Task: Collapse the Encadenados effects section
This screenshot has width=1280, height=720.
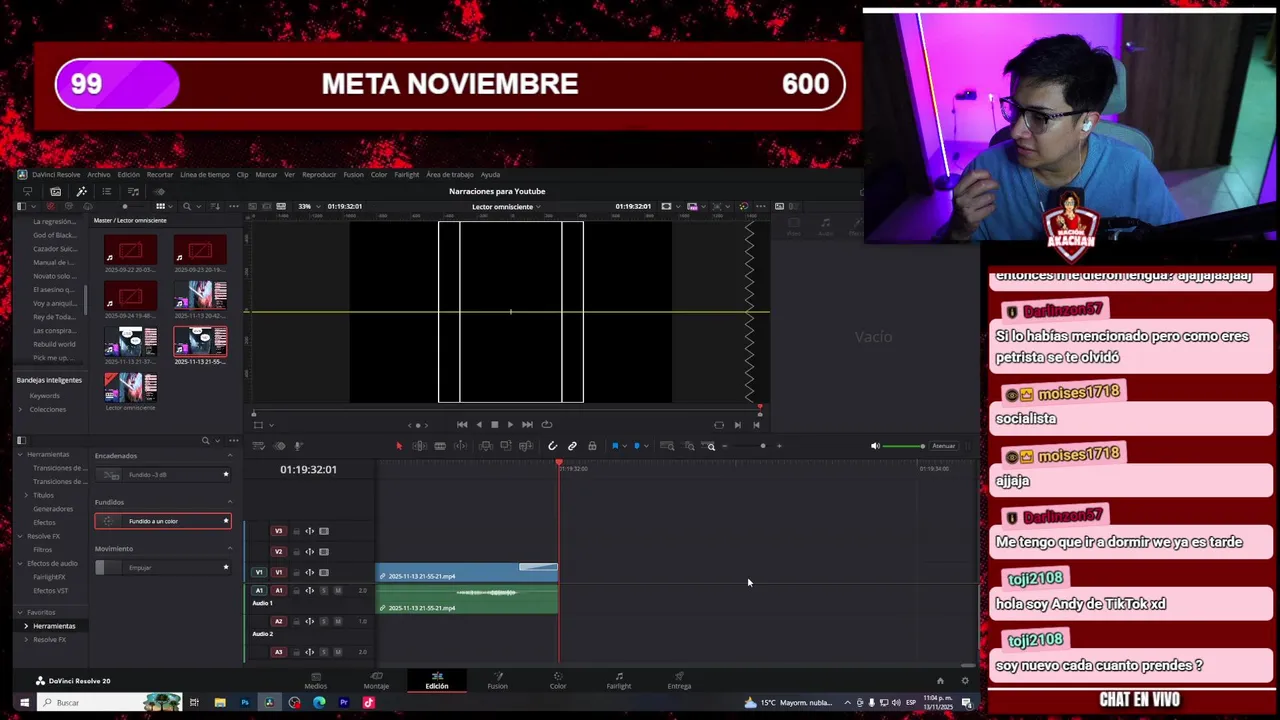Action: (230, 456)
